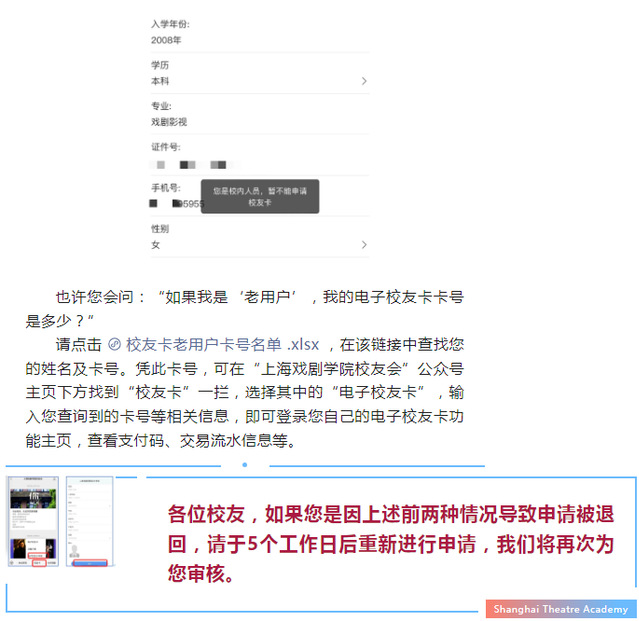Click the 也许您会问 paragraph text
The image size is (639, 621).
coord(250,297)
